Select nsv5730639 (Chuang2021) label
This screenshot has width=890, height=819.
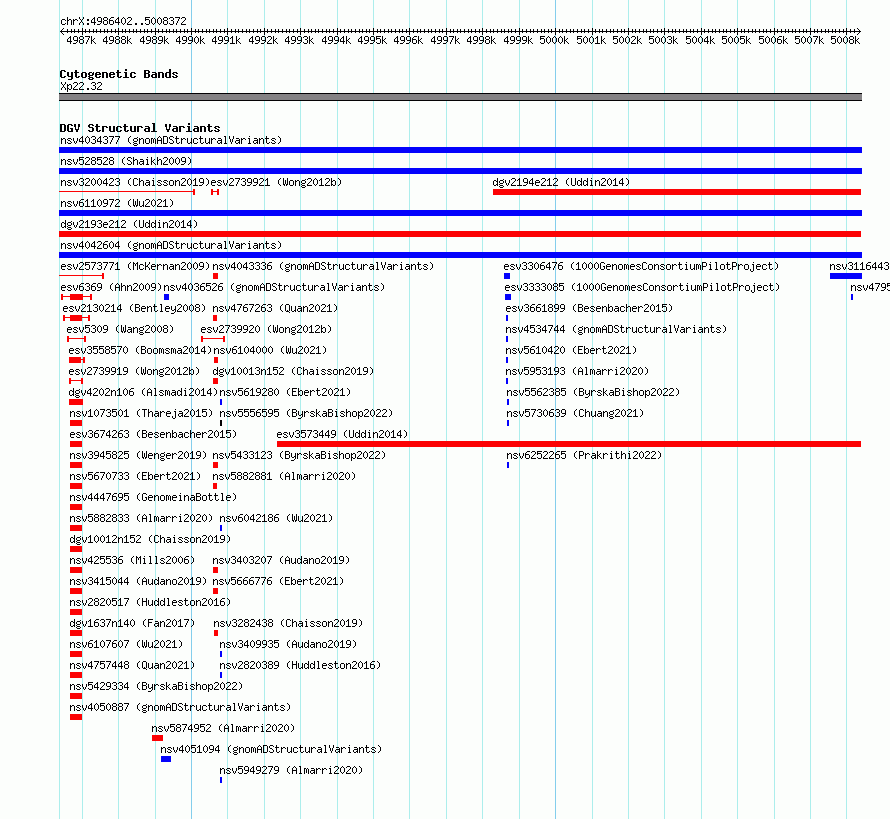click(x=575, y=413)
